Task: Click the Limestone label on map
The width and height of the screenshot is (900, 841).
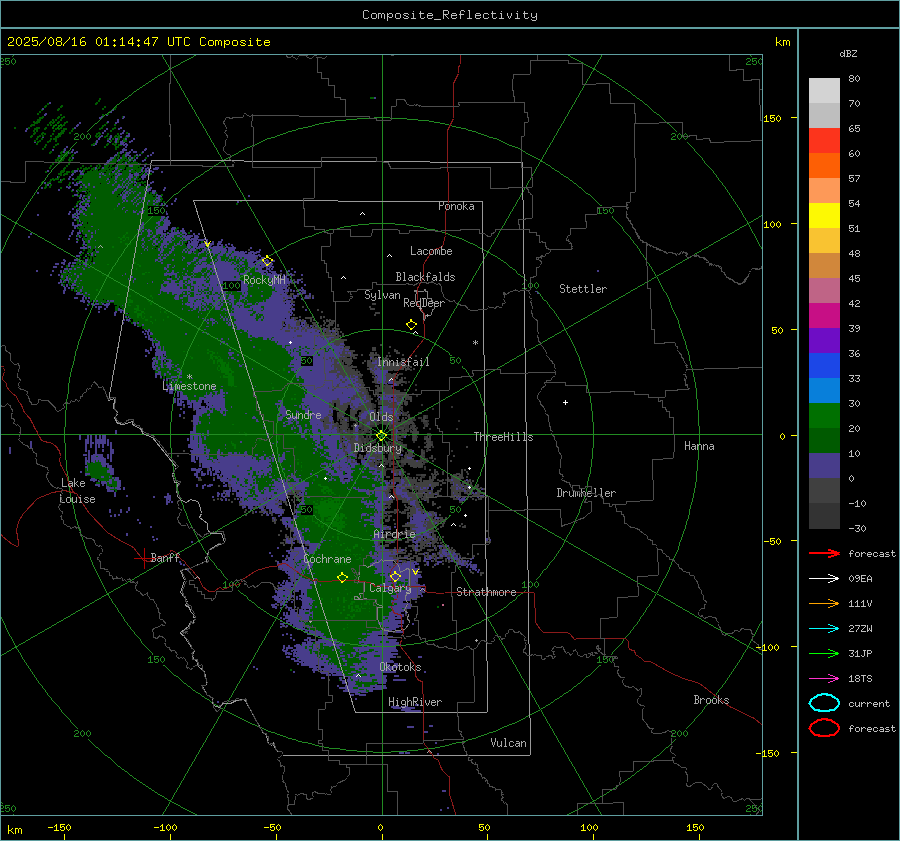Action: pyautogui.click(x=189, y=386)
